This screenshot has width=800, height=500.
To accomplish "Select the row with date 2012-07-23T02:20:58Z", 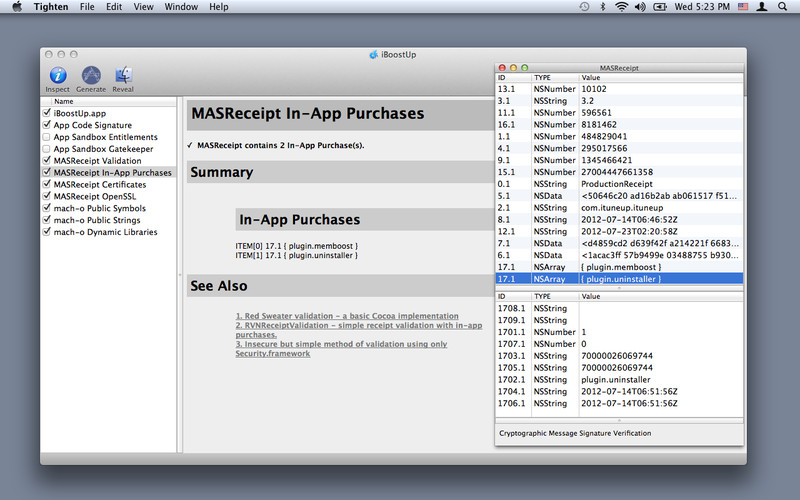I will [619, 231].
